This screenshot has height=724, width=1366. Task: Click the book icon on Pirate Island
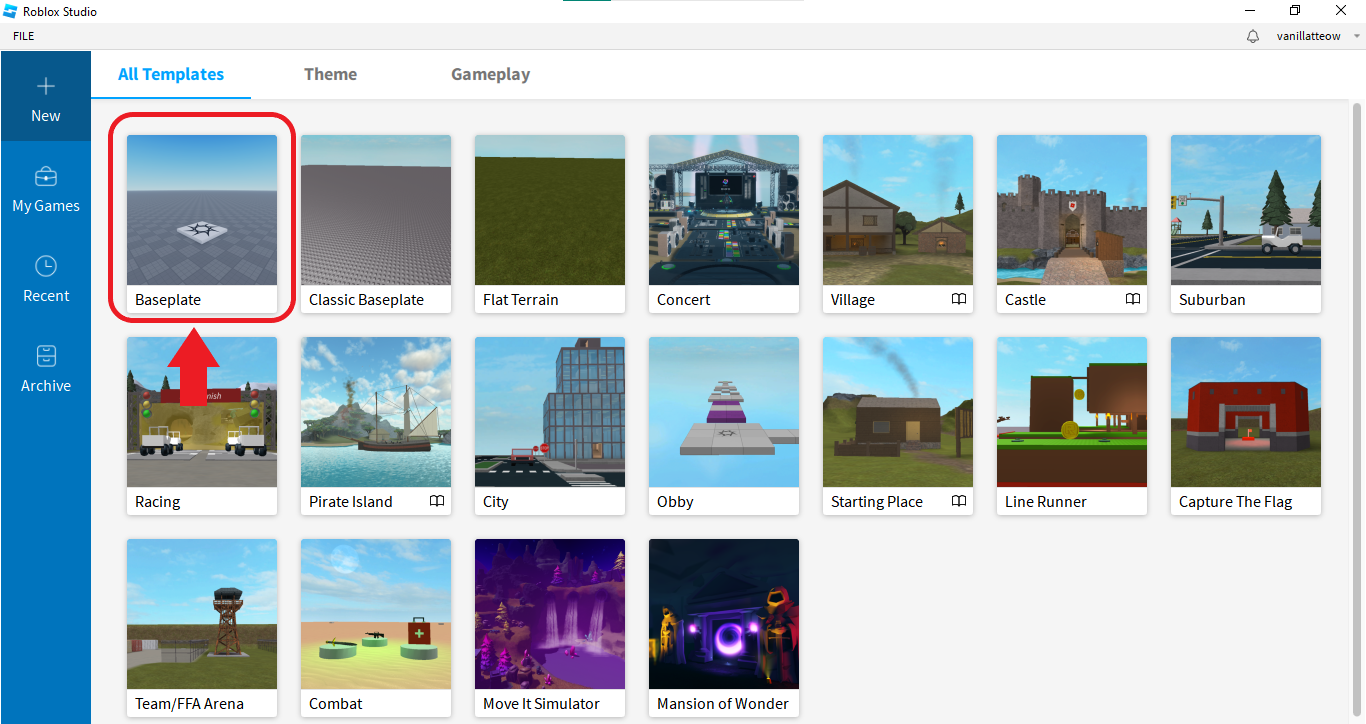(x=437, y=501)
